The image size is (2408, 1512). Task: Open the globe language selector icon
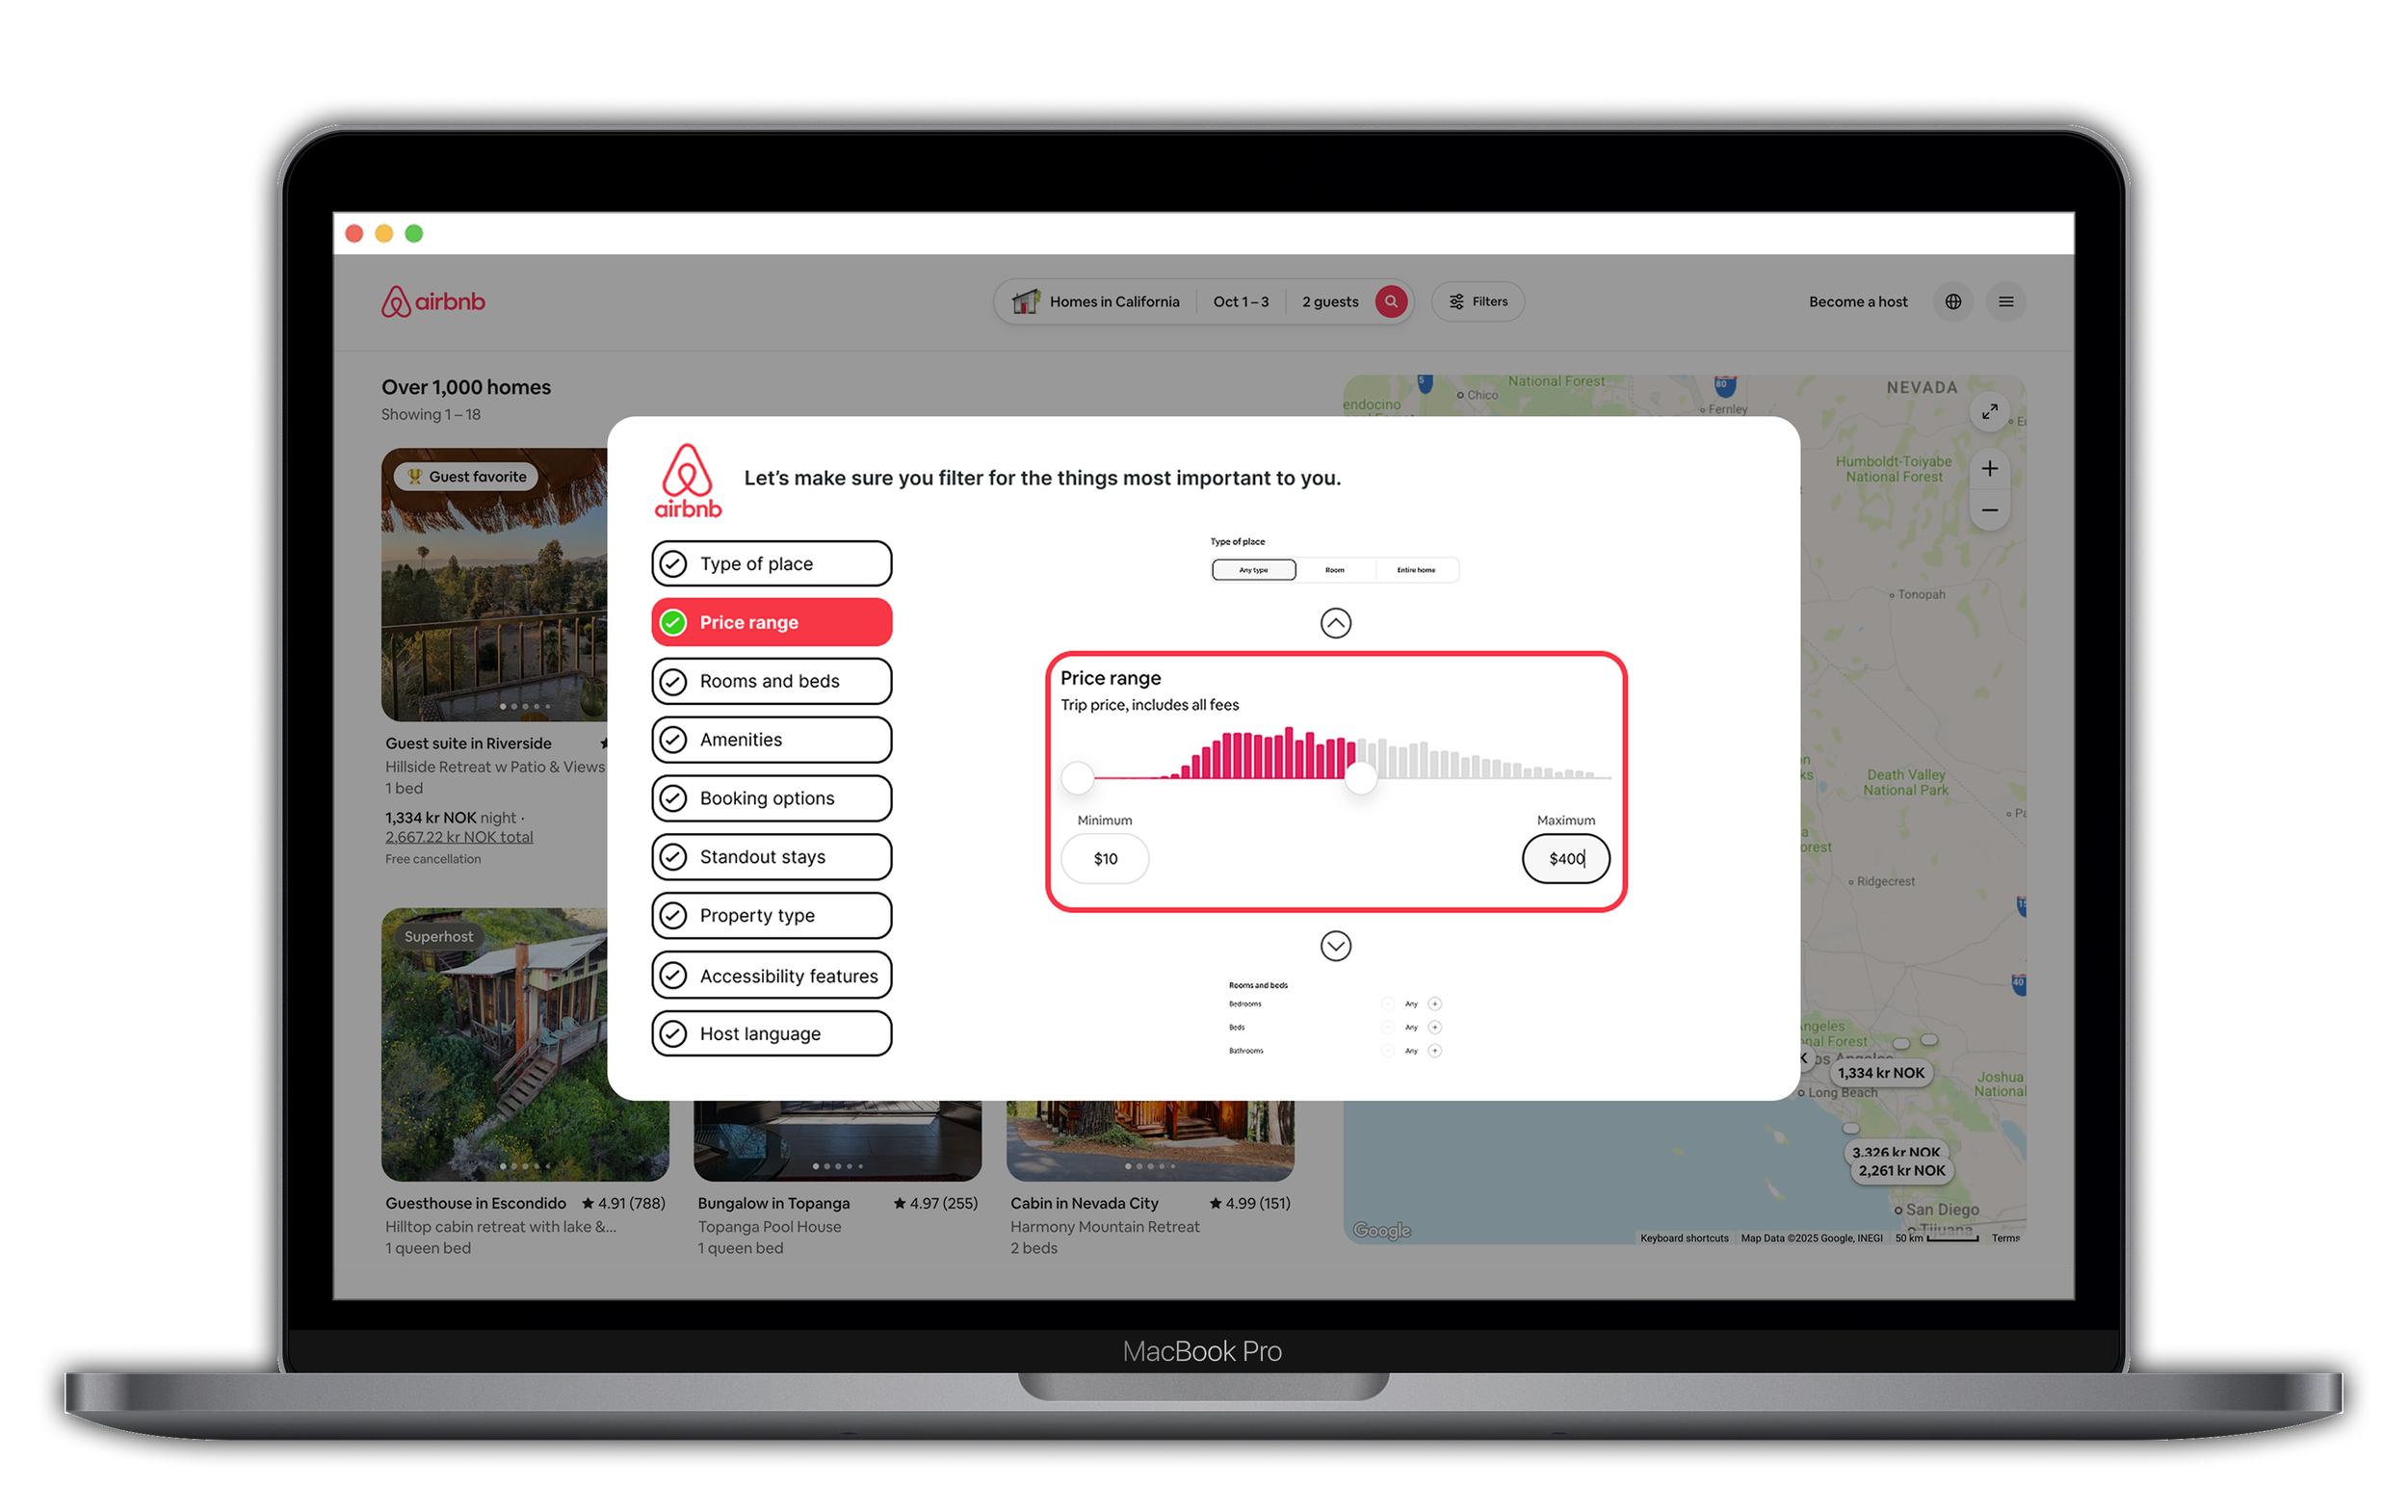(x=1953, y=301)
